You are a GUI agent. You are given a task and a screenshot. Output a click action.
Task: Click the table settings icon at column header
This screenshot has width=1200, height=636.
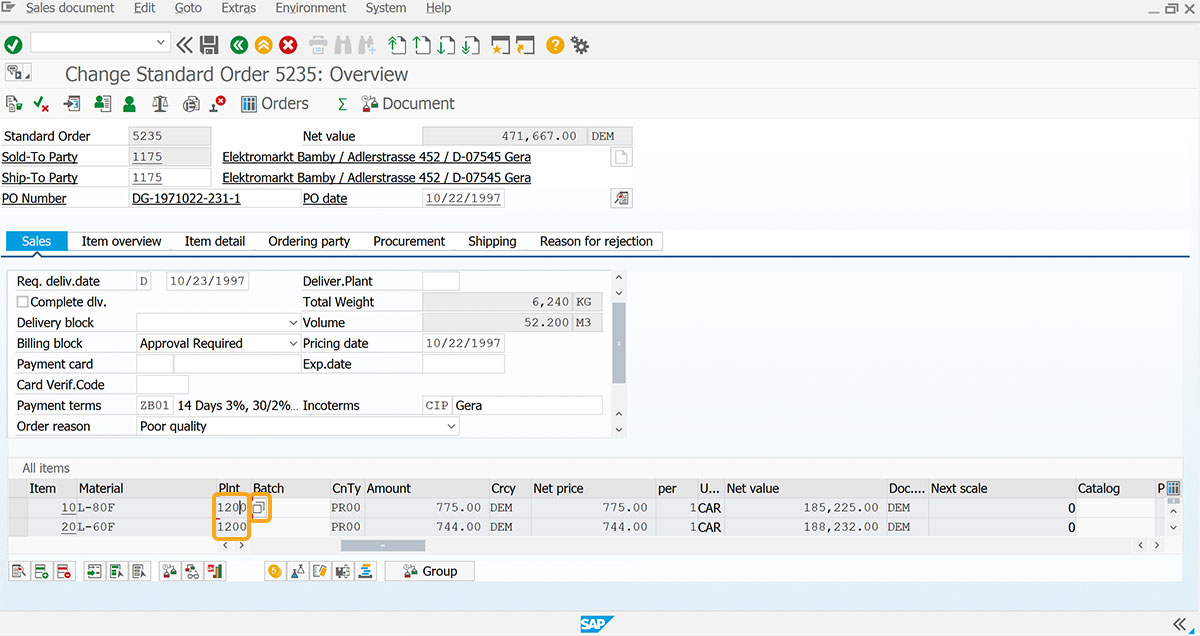(x=1173, y=488)
